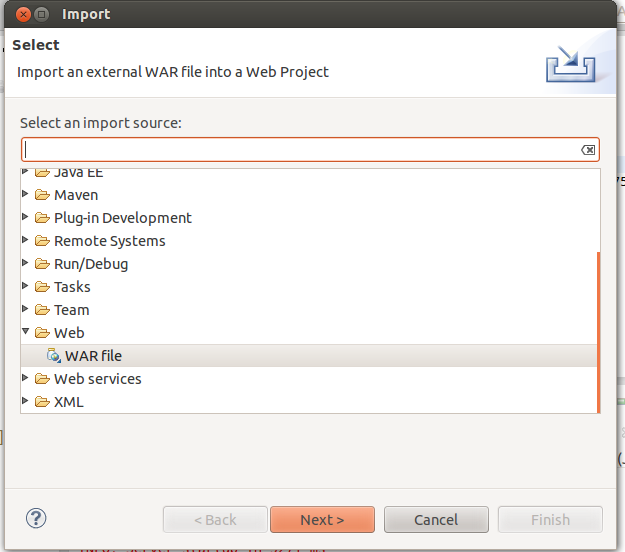Click the XML folder icon
625x552 pixels.
pos(42,402)
